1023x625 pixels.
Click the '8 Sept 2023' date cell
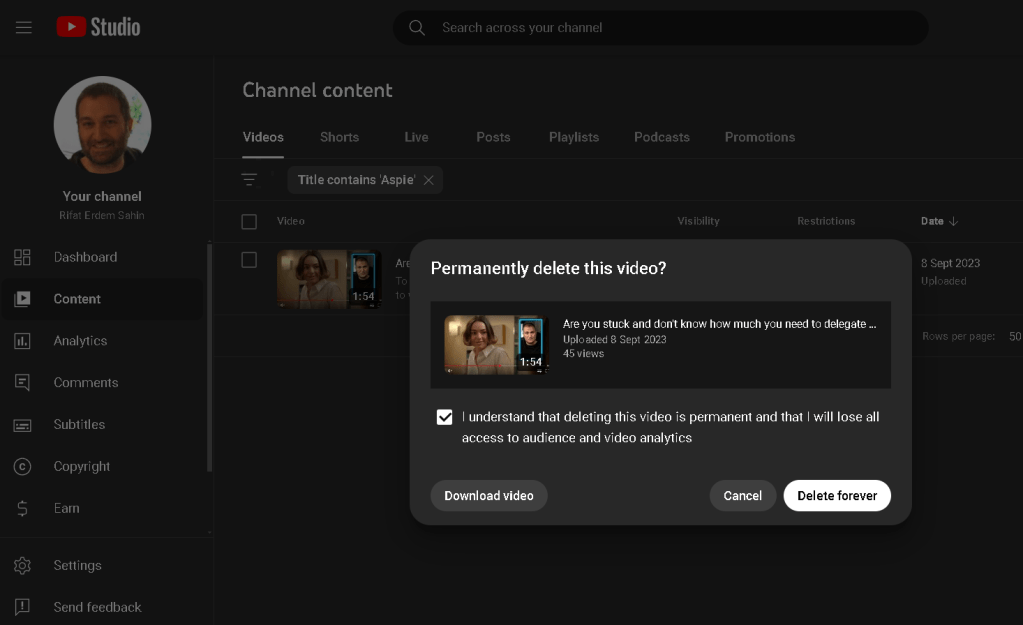[x=951, y=263]
